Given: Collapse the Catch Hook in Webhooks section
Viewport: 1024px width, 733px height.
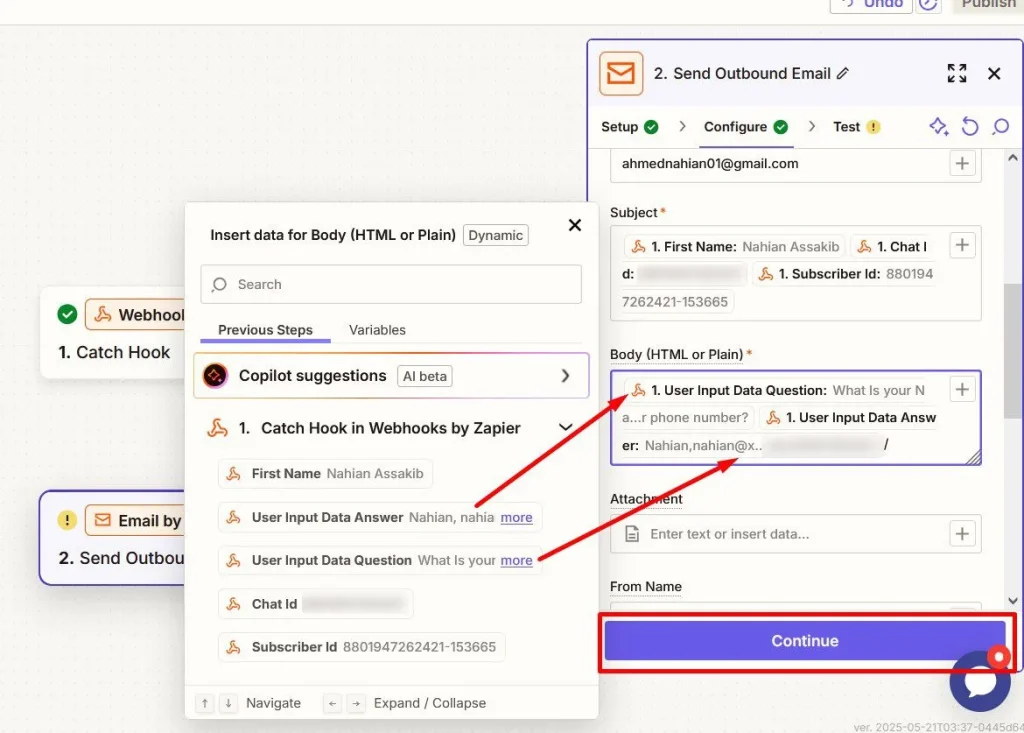Looking at the screenshot, I should click(x=566, y=427).
